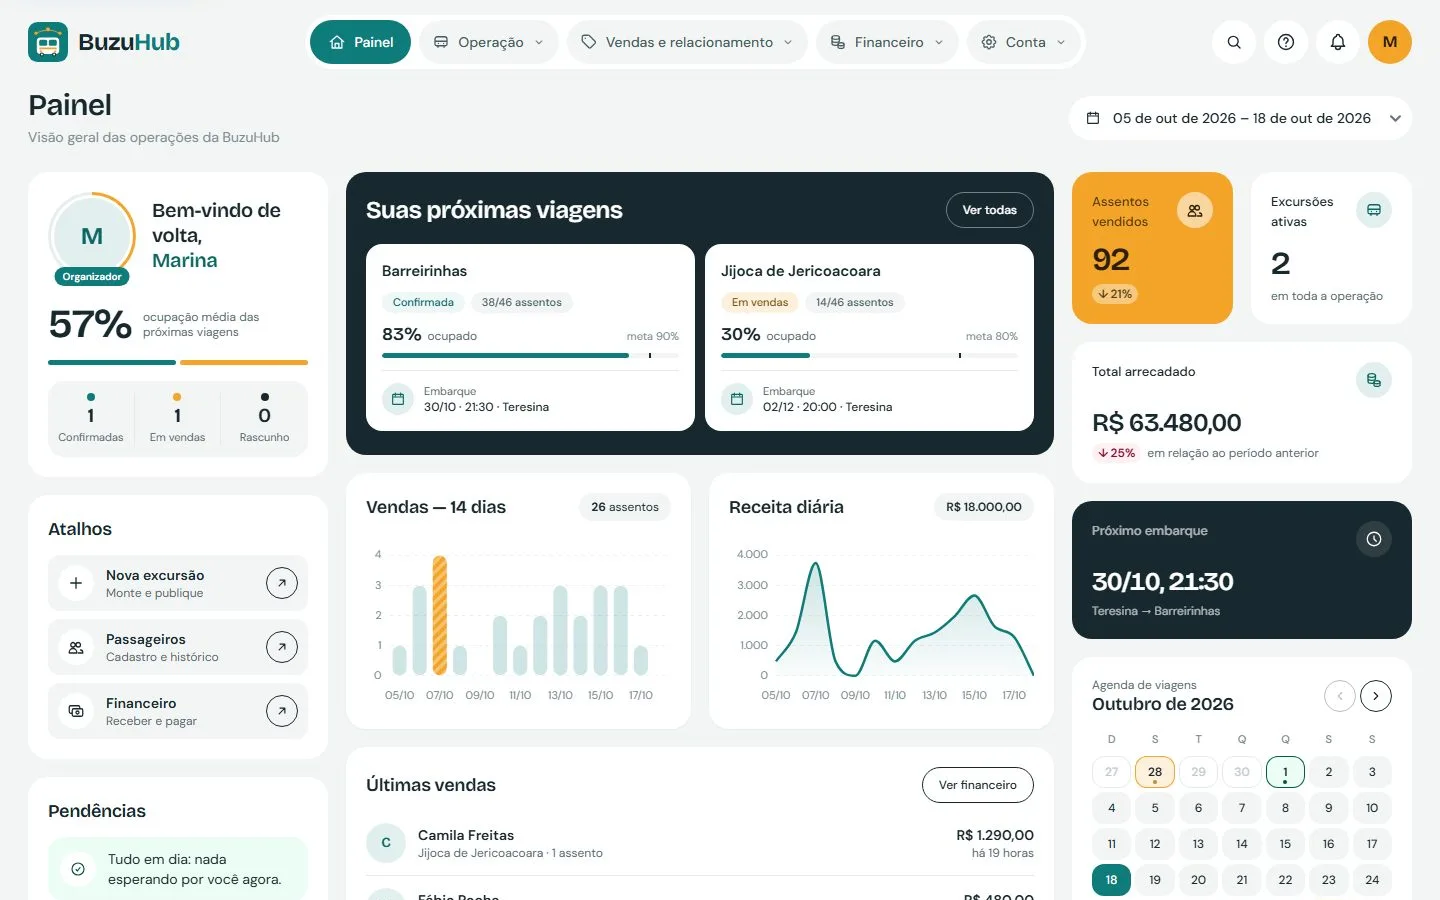Click the Camila Freitas sale row
Screen dimensions: 1440x900
pos(700,843)
